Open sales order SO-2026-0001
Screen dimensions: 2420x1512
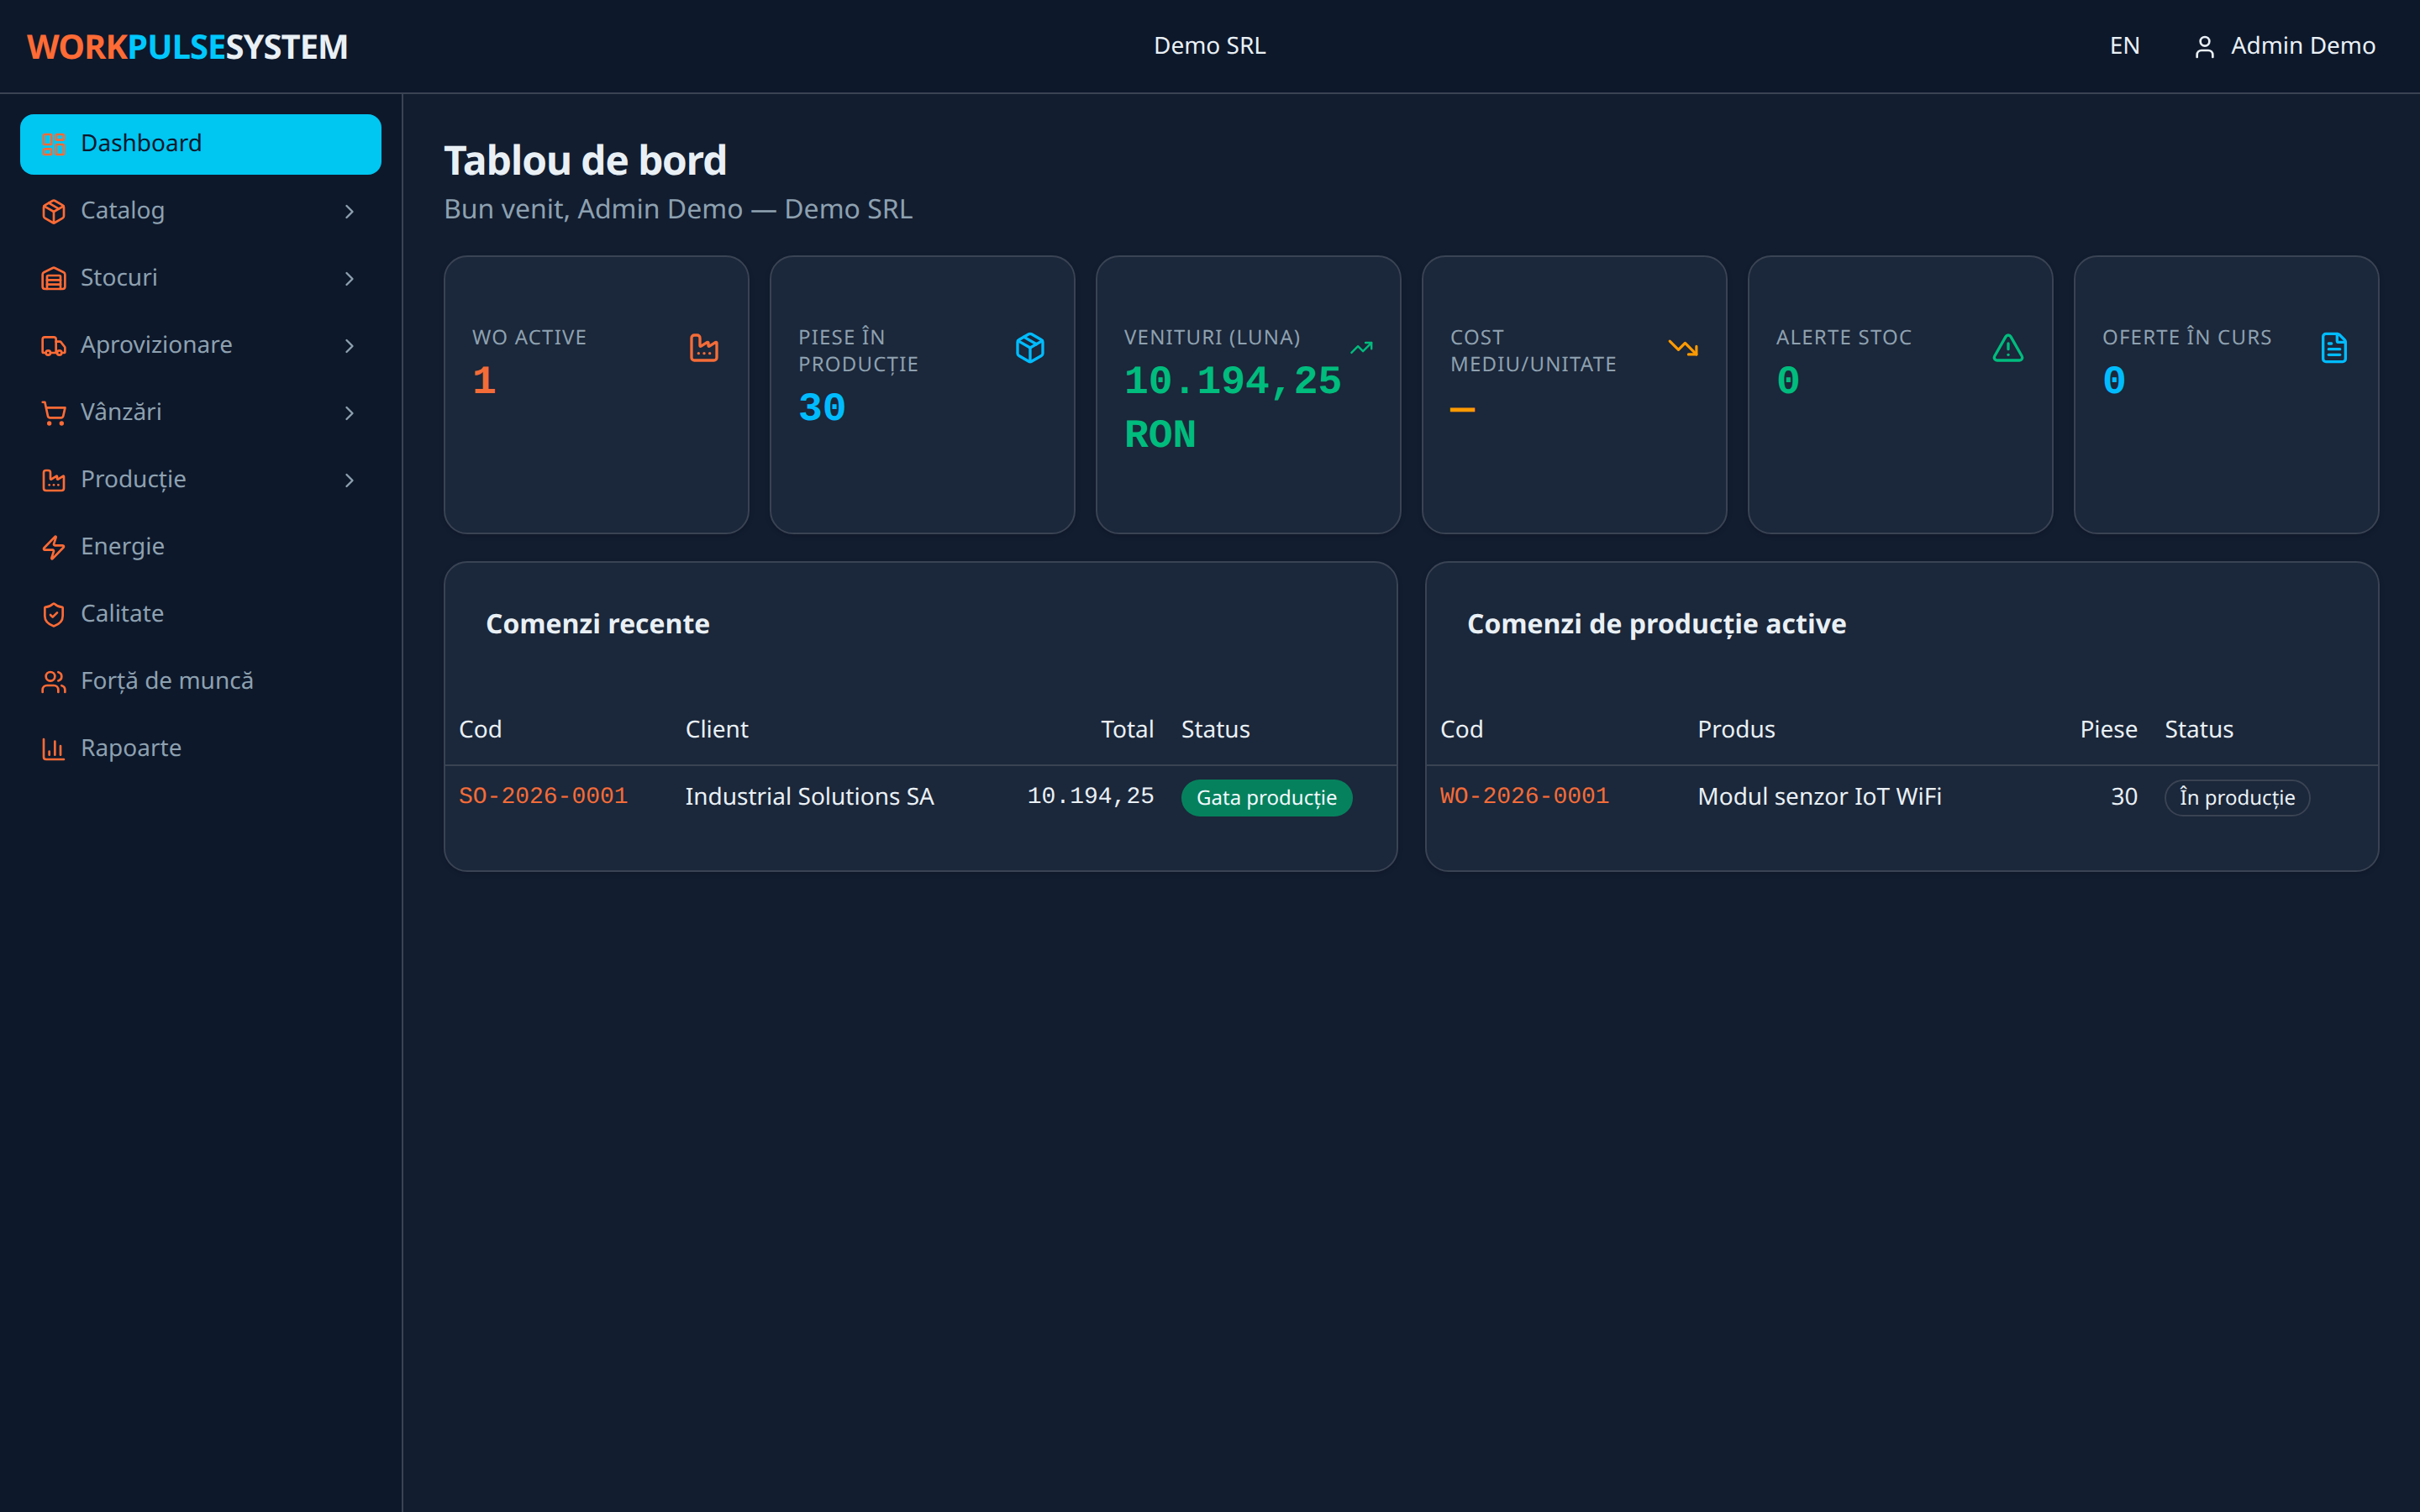(543, 796)
